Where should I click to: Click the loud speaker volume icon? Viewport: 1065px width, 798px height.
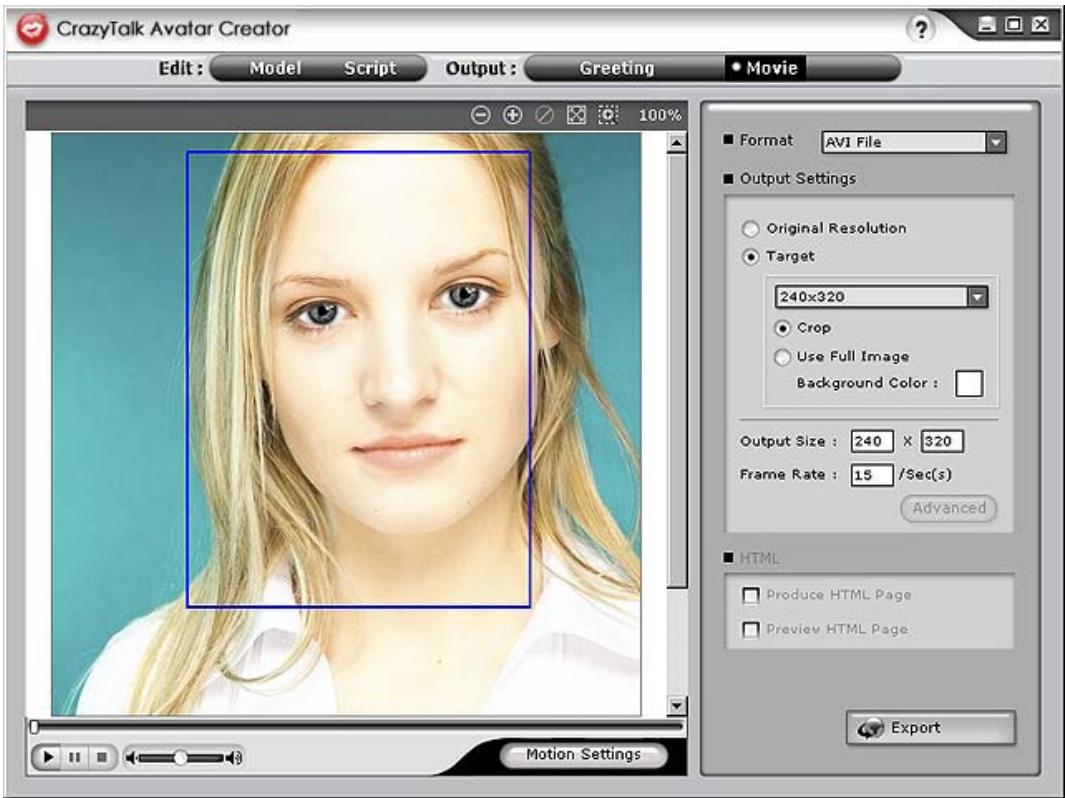click(x=234, y=757)
